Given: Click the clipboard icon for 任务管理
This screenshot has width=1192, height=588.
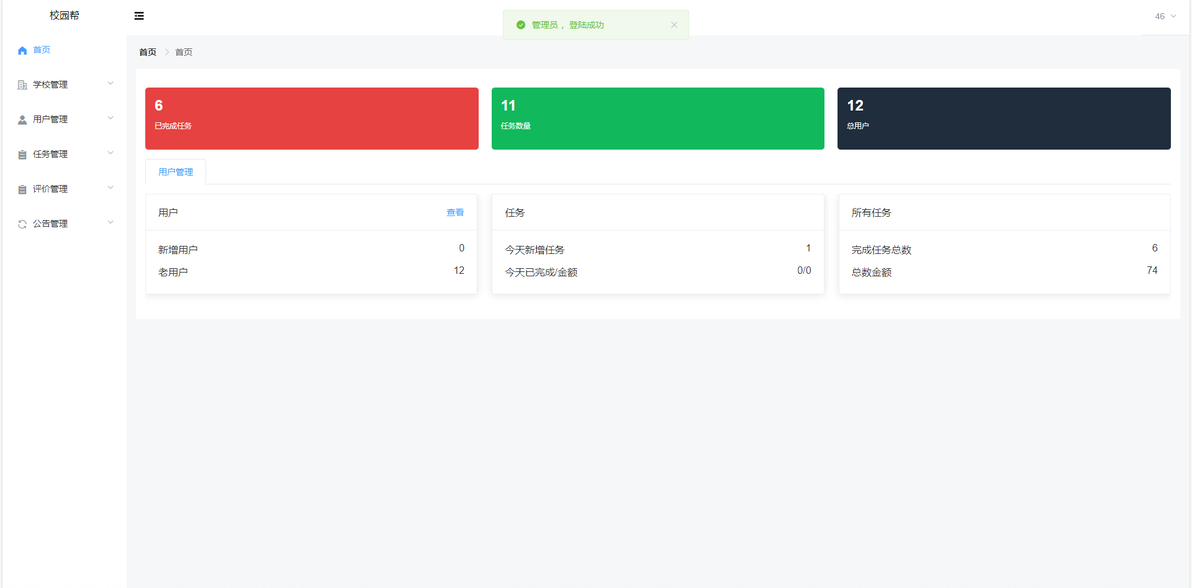Looking at the screenshot, I should (x=22, y=154).
